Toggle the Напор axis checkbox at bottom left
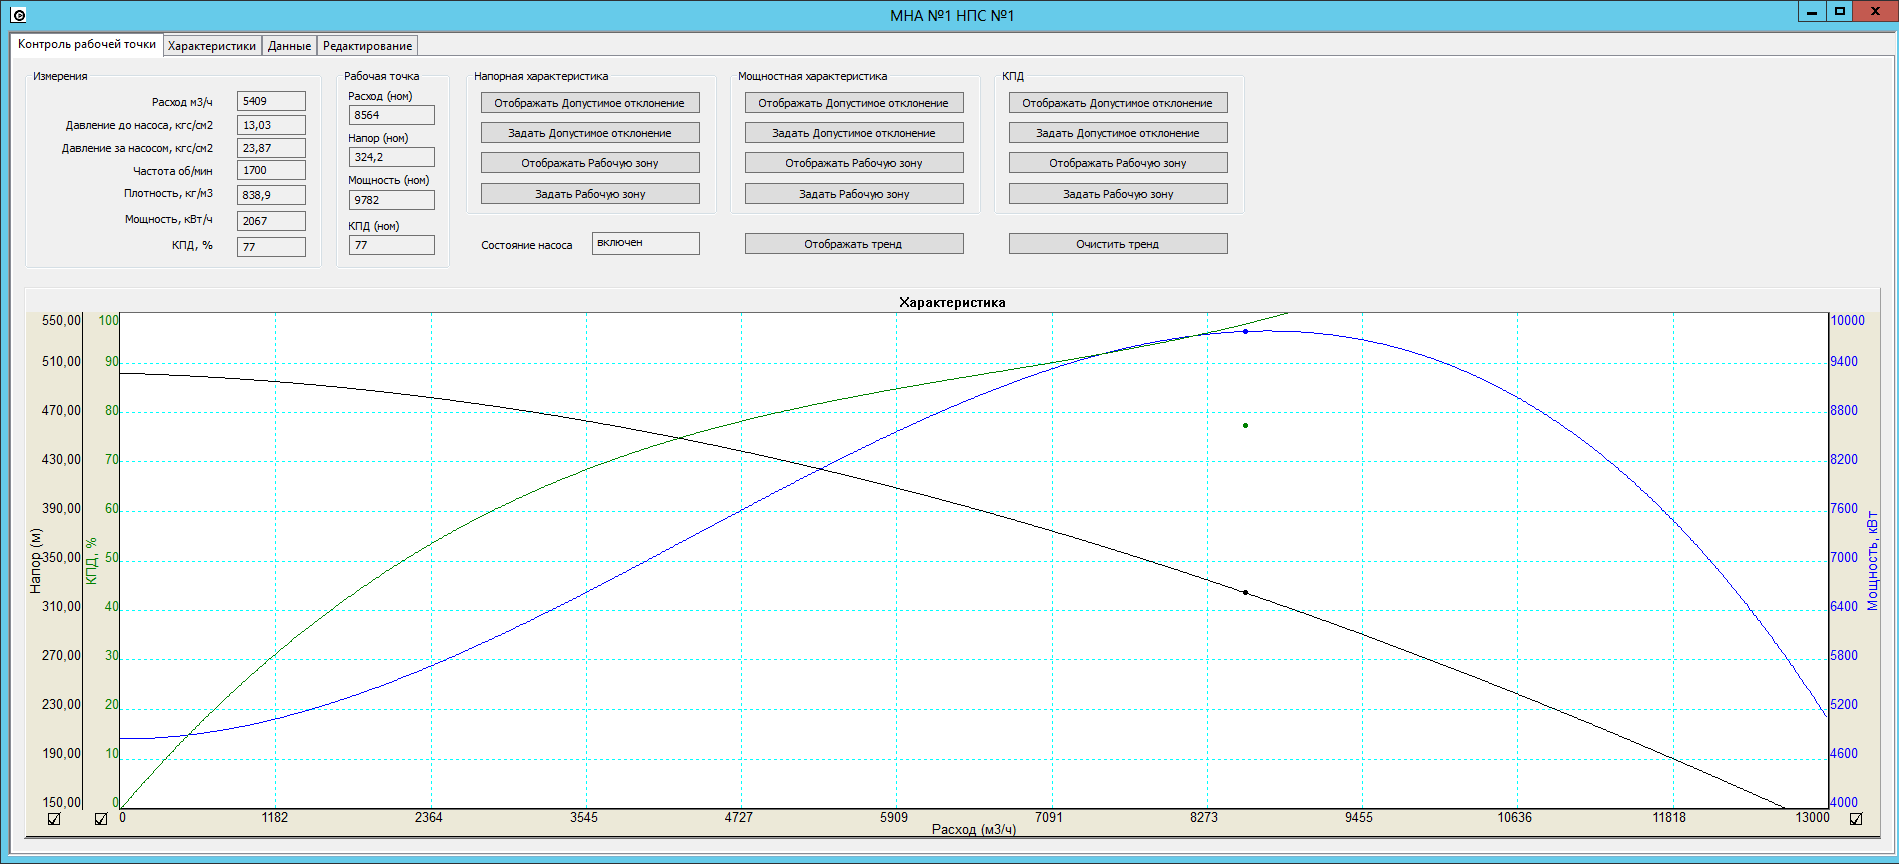Viewport: 1899px width, 864px height. [x=54, y=819]
